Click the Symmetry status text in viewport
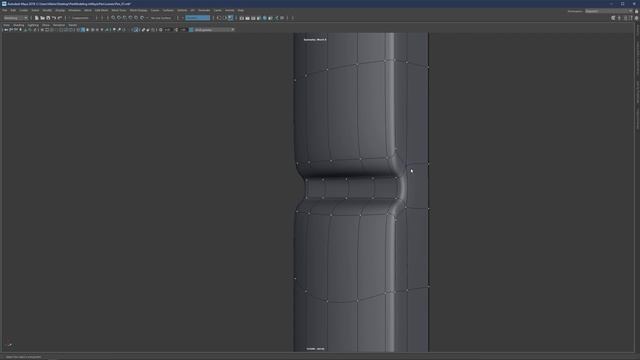640x360 pixels. (x=315, y=40)
